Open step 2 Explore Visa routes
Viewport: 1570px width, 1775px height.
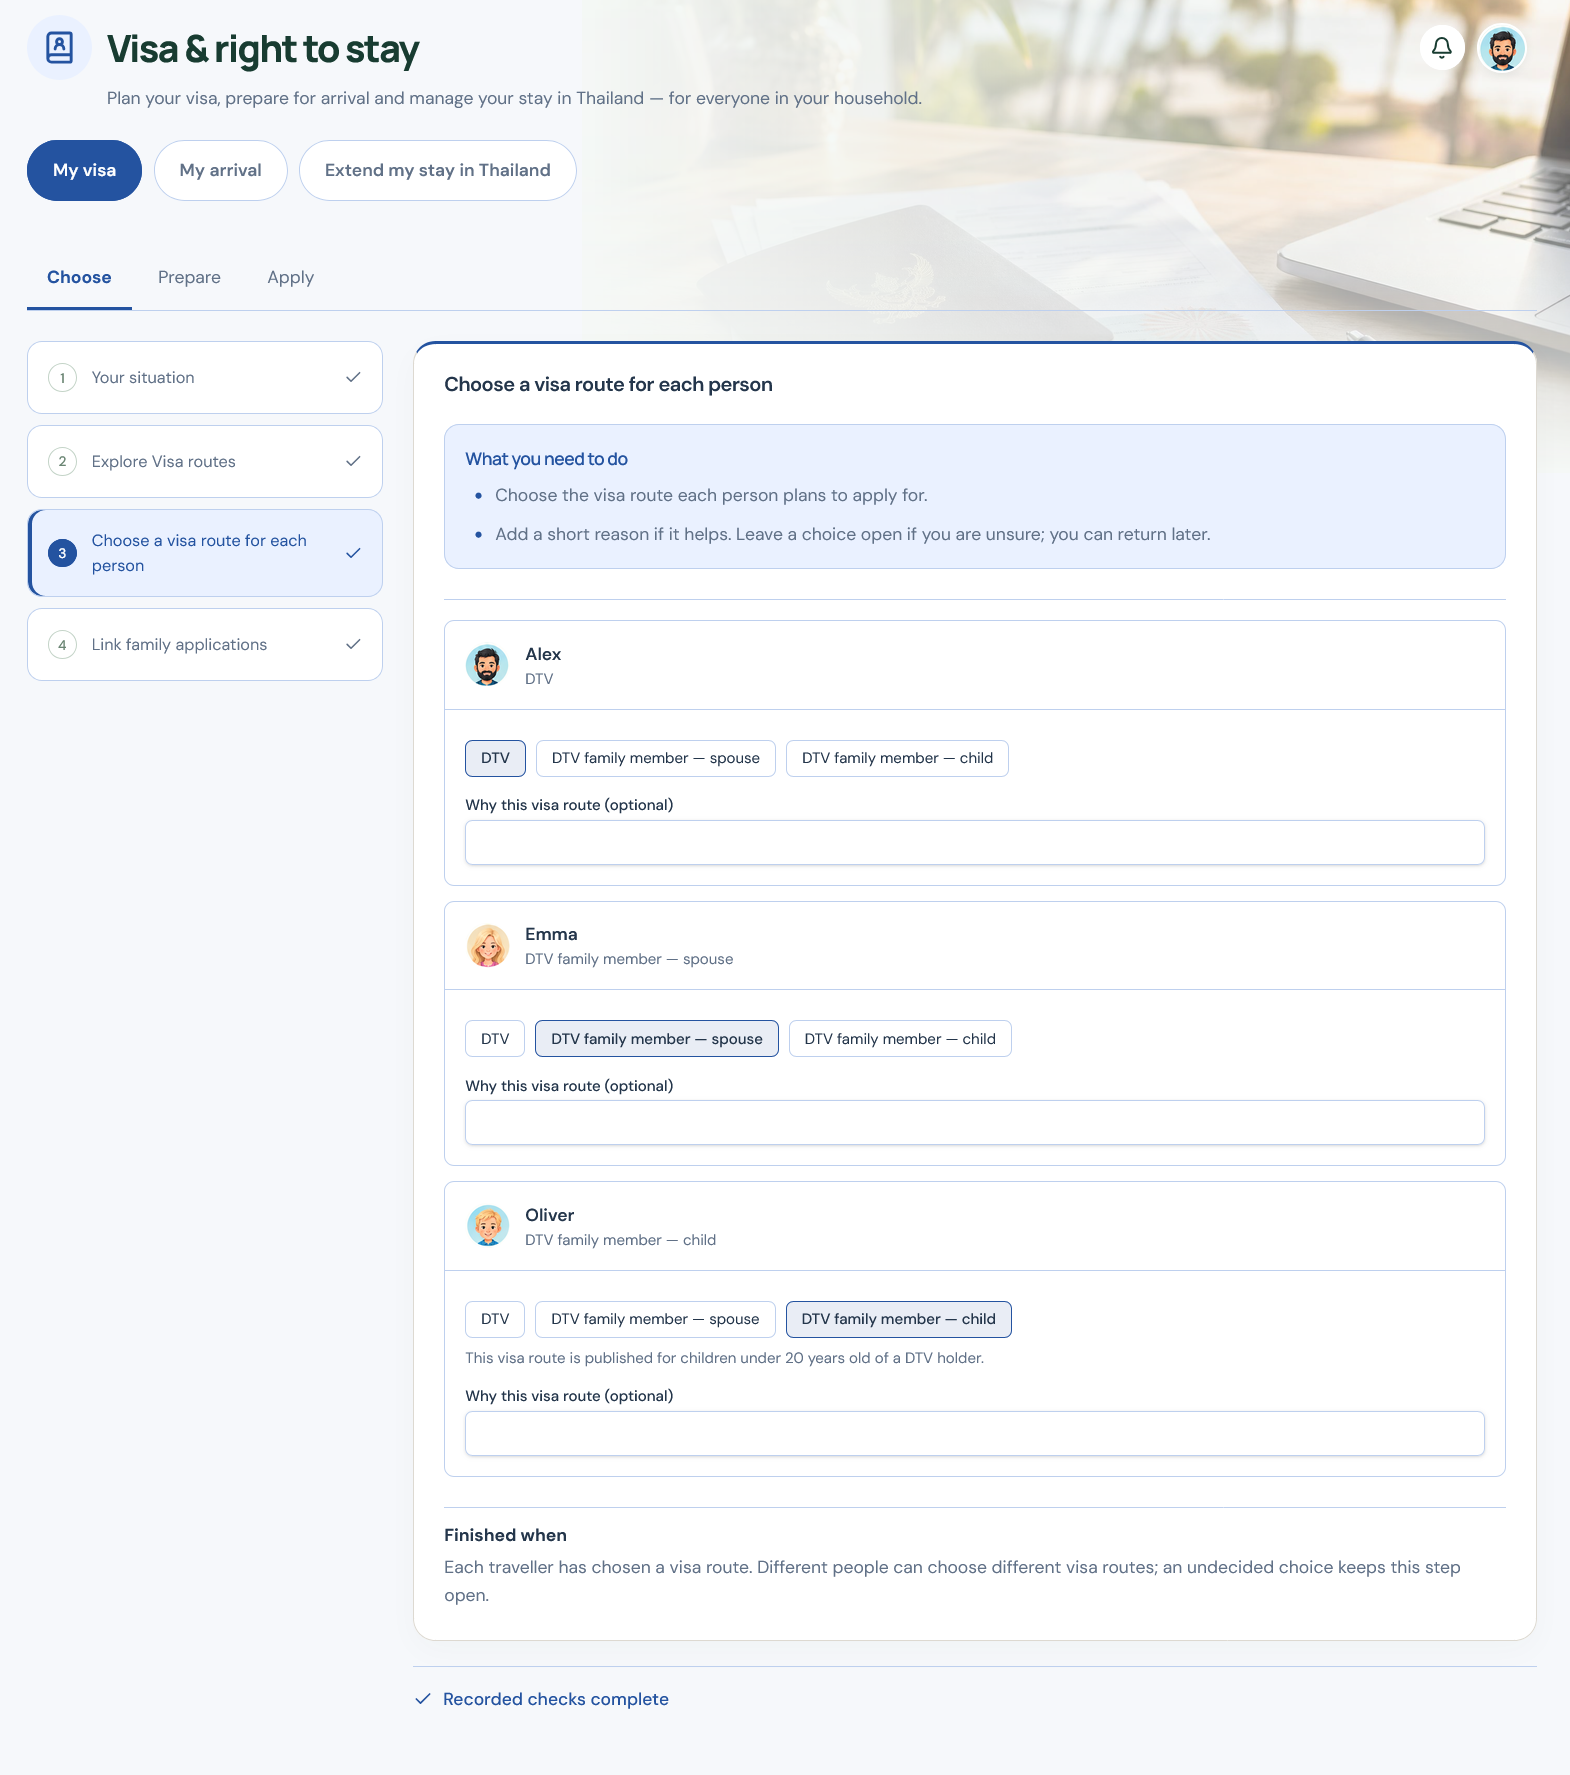pos(205,462)
